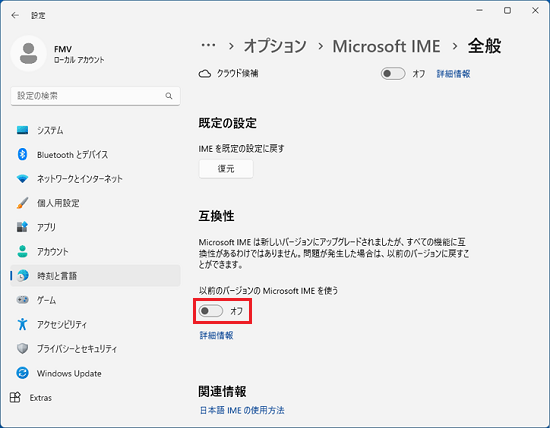Image resolution: width=550 pixels, height=428 pixels.
Task: Click the 時刻と言語 globe clock icon
Action: point(22,276)
